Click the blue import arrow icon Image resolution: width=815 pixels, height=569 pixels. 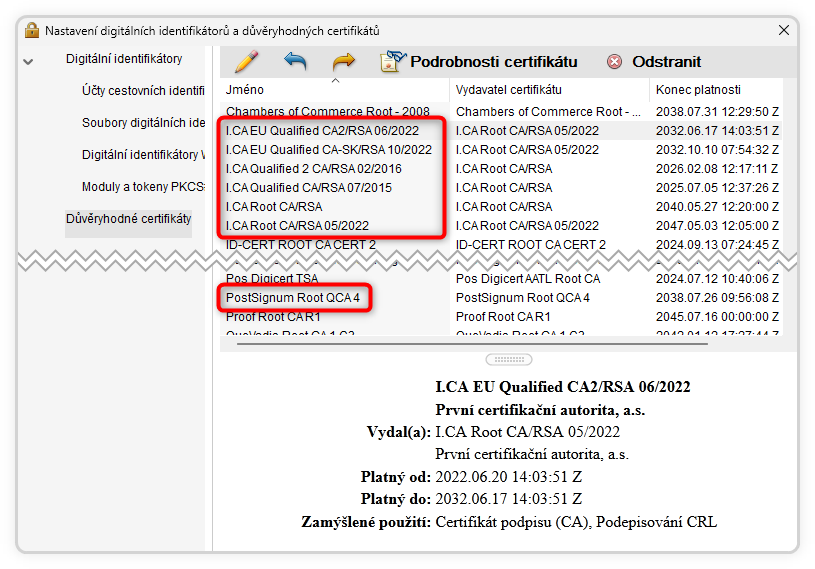tap(295, 61)
